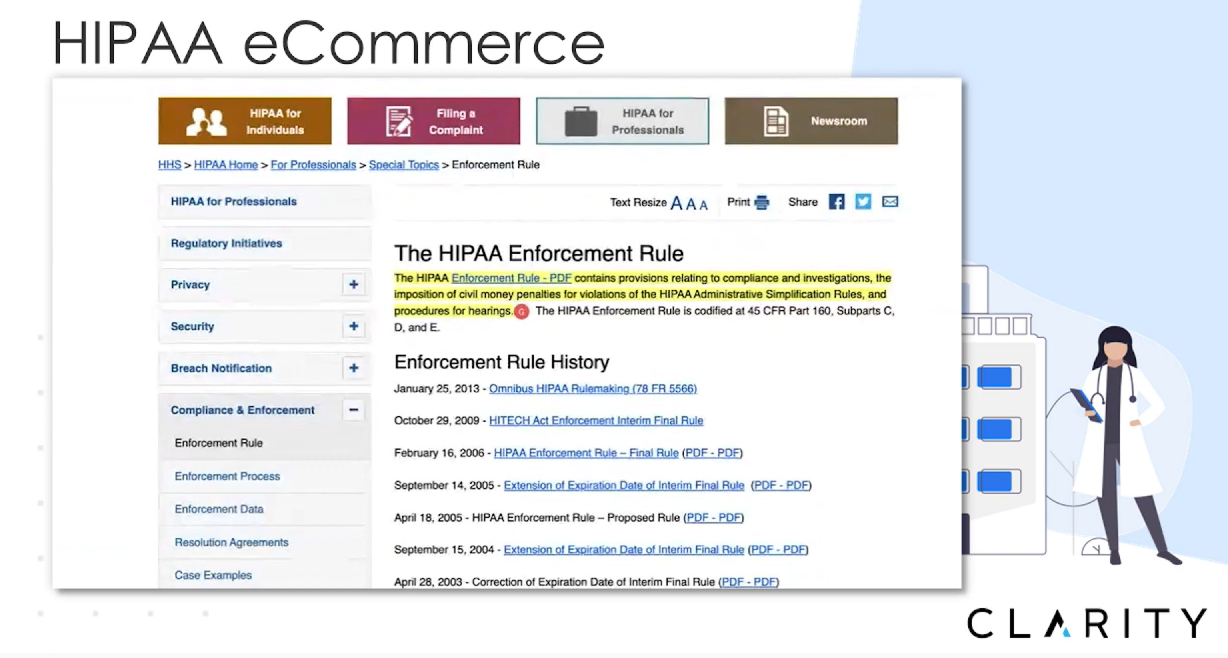Viewport: 1228px width, 658px height.
Task: Open PDF link for September 14, 2005 entry
Action: point(782,486)
